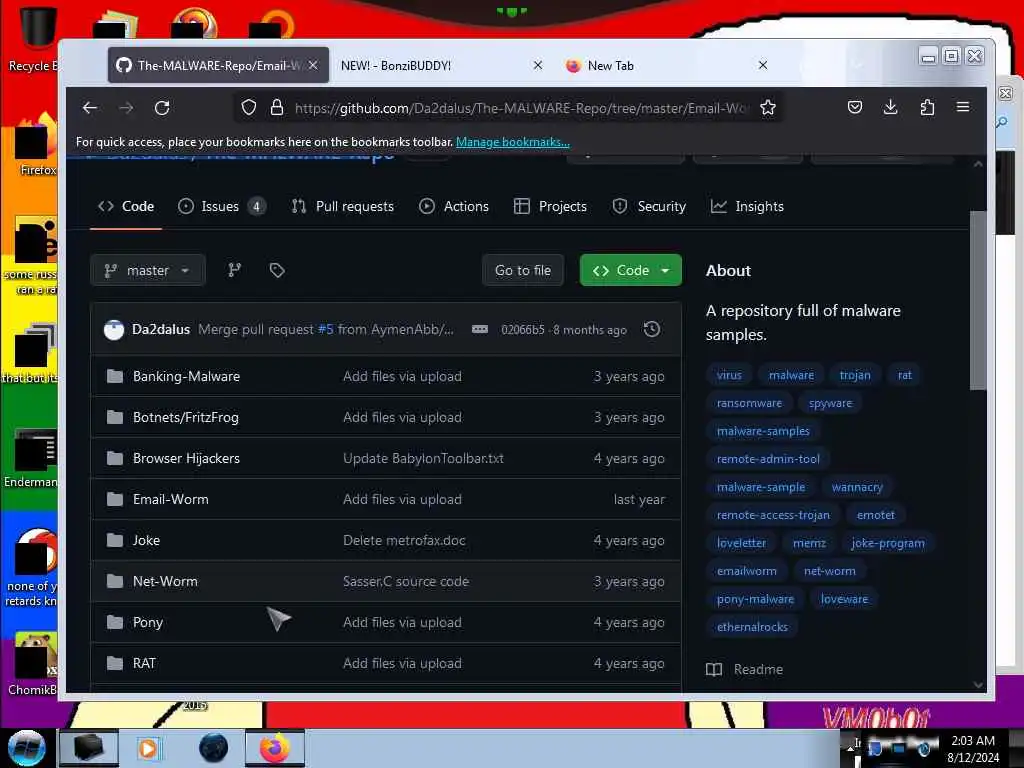Open Update BabylonToolbar.txt commit message
1024x768 pixels.
click(423, 458)
